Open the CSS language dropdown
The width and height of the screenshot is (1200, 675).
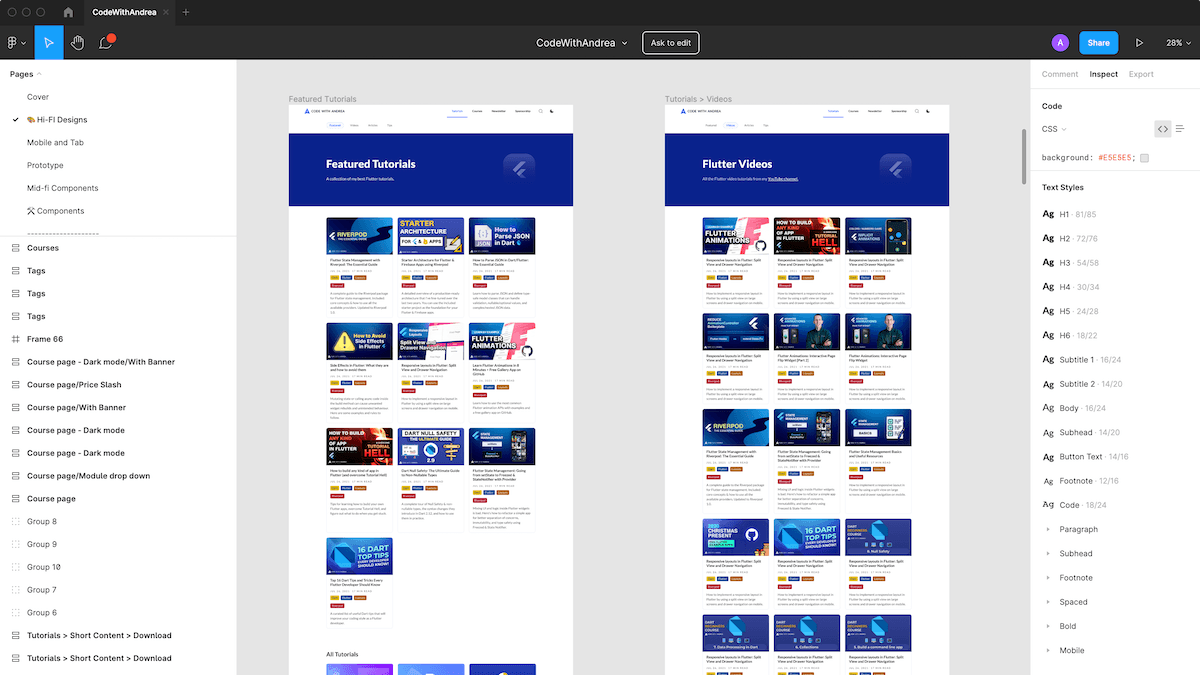1054,129
